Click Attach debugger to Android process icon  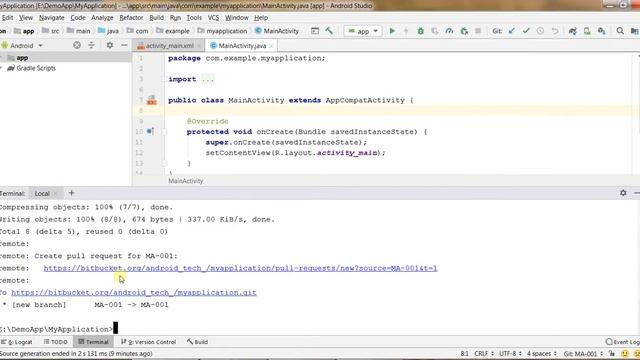[464, 31]
